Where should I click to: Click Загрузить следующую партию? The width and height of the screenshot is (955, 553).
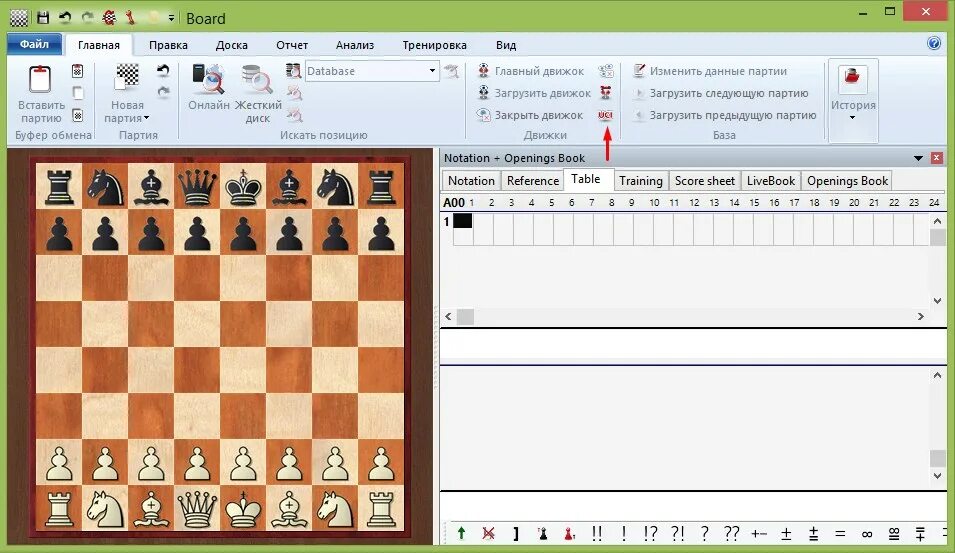pyautogui.click(x=721, y=93)
